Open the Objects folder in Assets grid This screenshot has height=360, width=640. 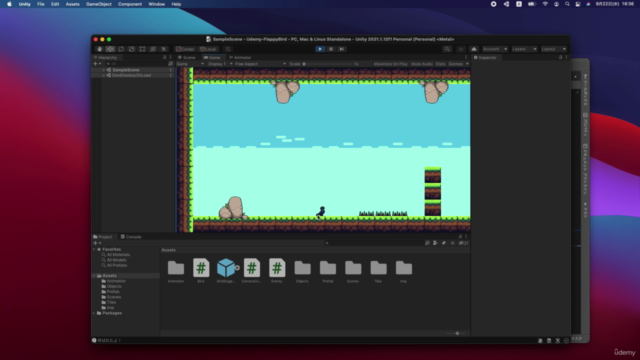click(x=302, y=268)
